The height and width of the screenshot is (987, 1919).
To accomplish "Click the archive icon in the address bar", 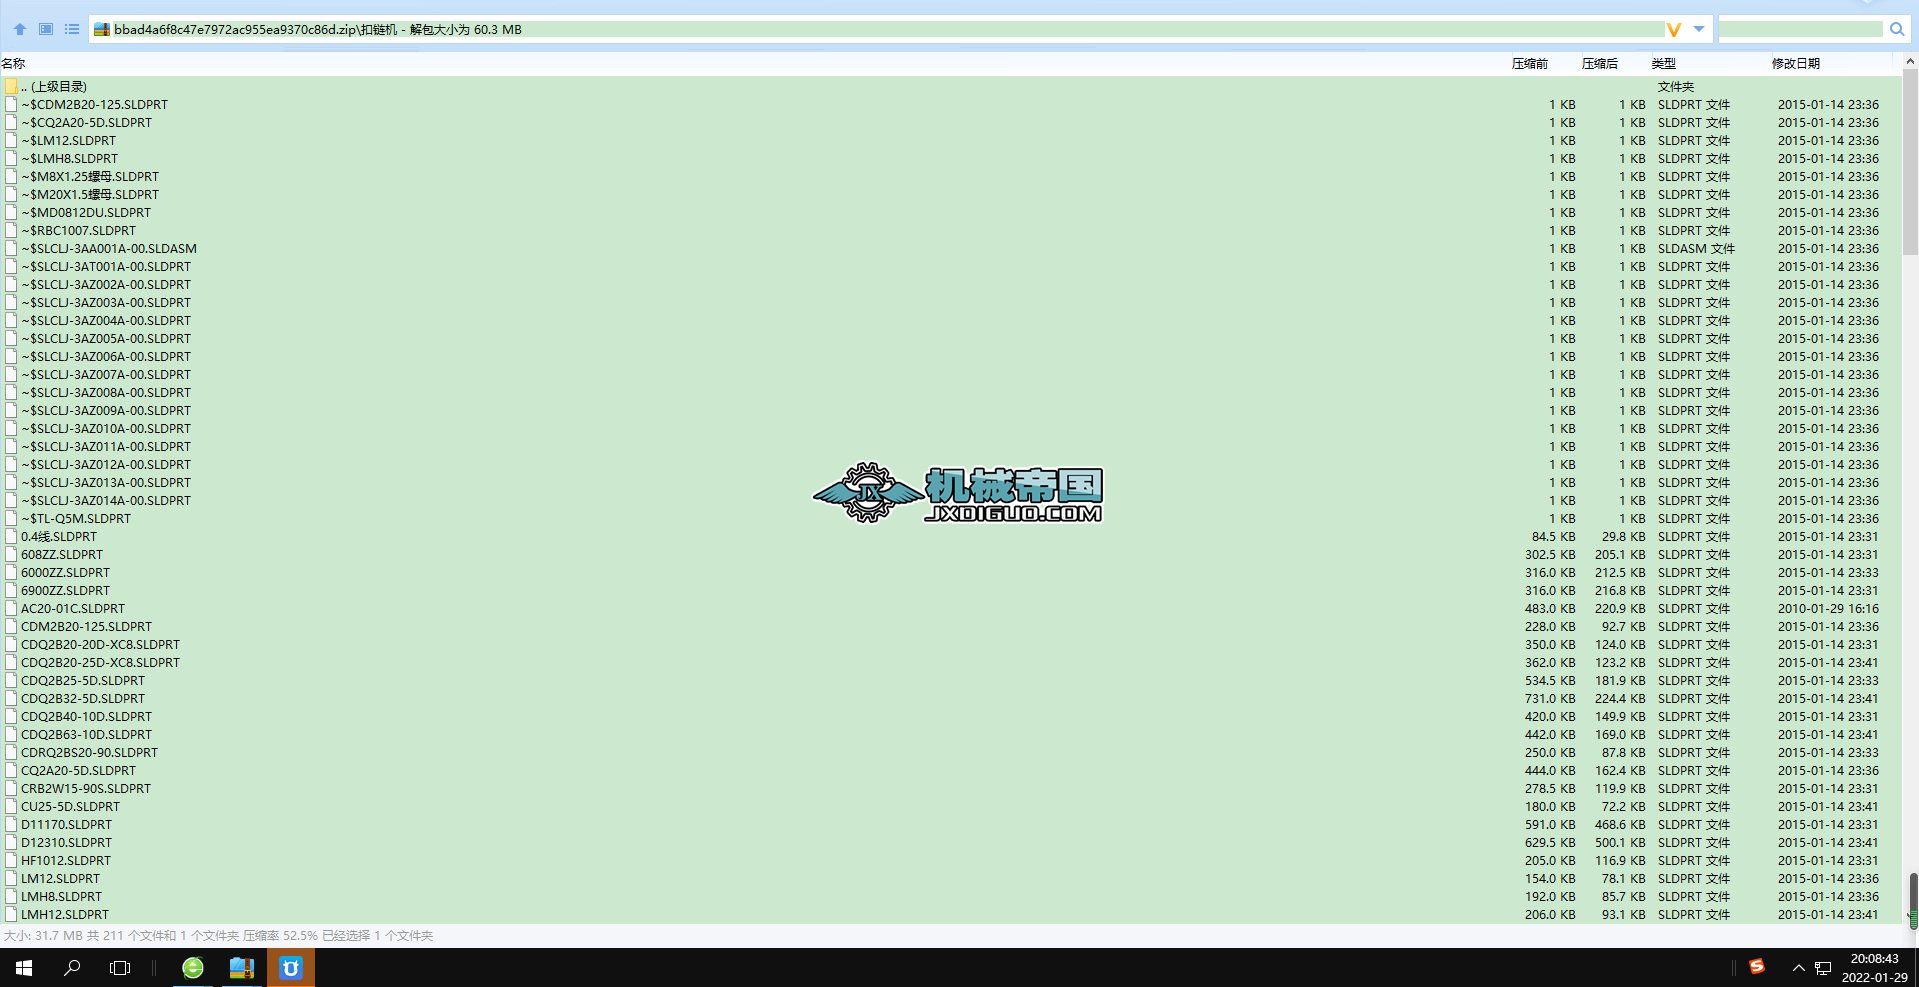I will 102,30.
